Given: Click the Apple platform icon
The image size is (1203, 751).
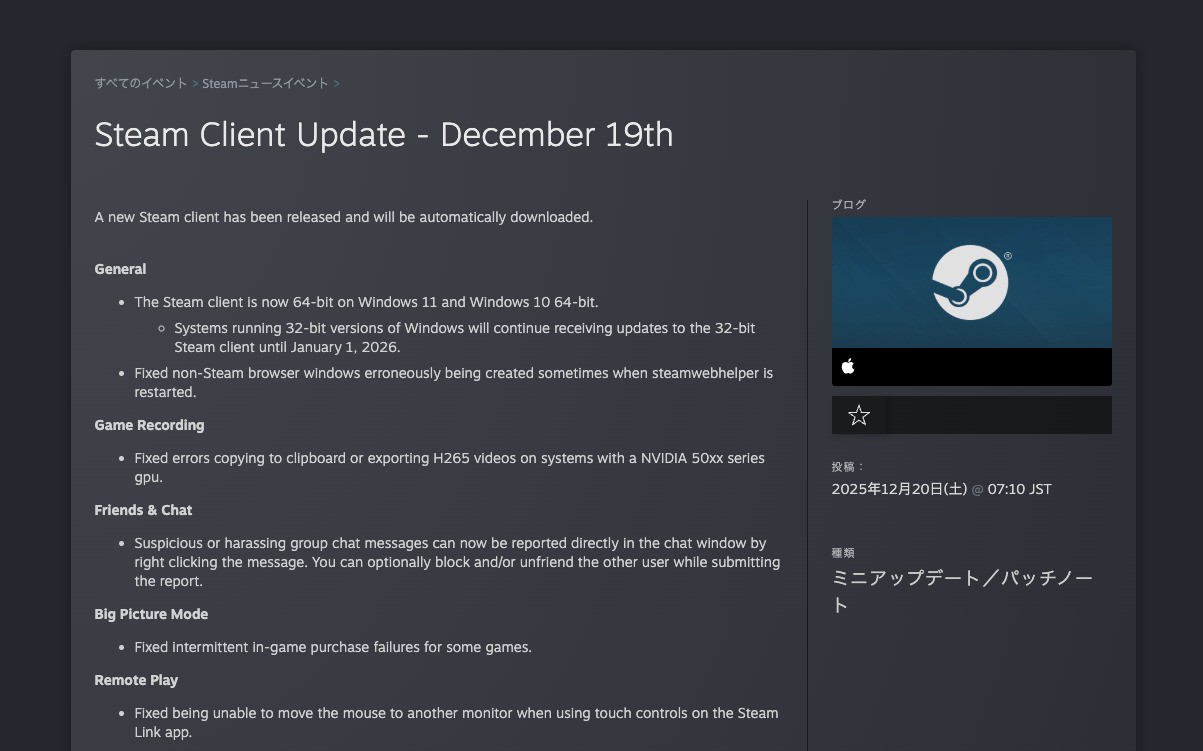Looking at the screenshot, I should [x=848, y=366].
